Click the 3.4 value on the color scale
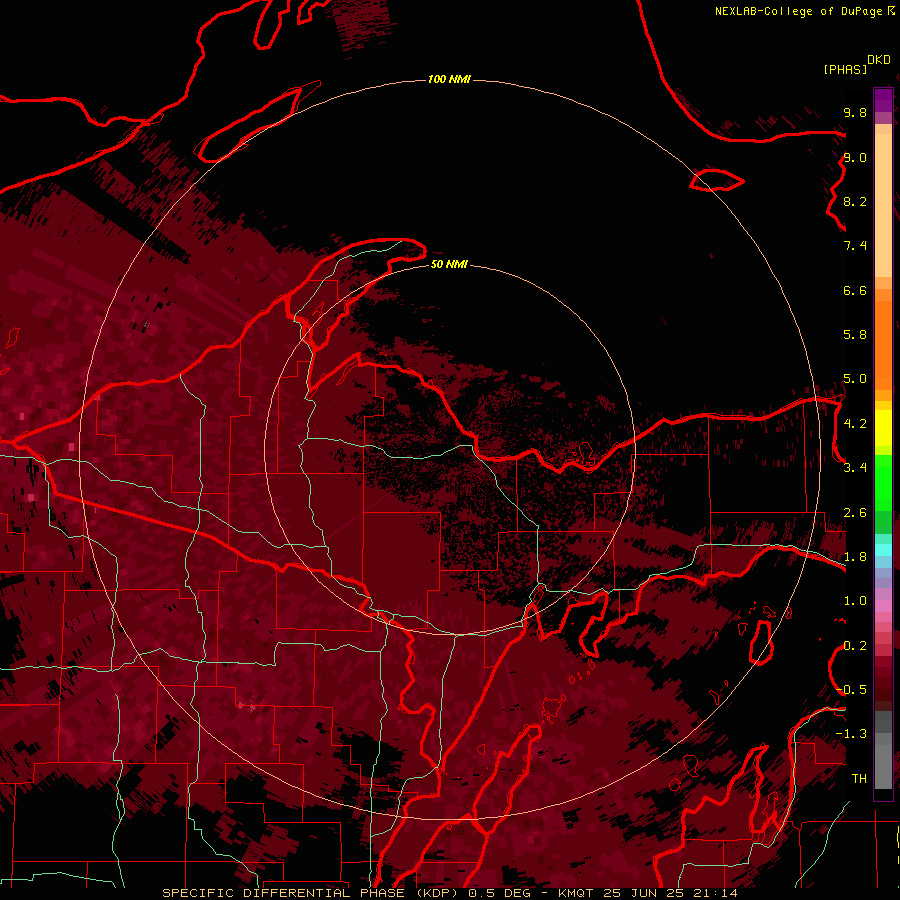900x900 pixels. click(x=855, y=468)
